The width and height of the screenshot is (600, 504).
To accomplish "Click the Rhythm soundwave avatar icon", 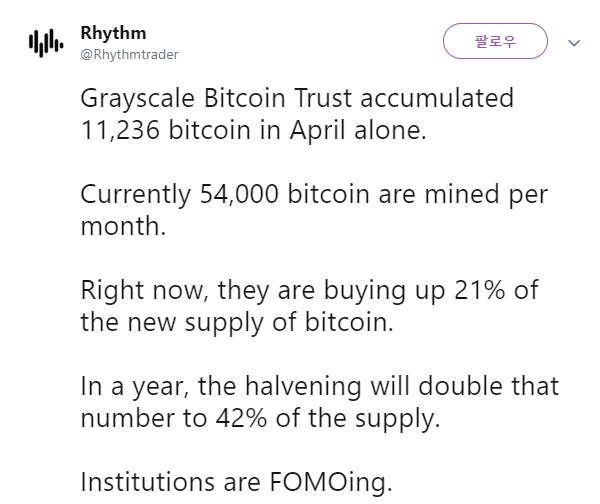I will point(46,43).
